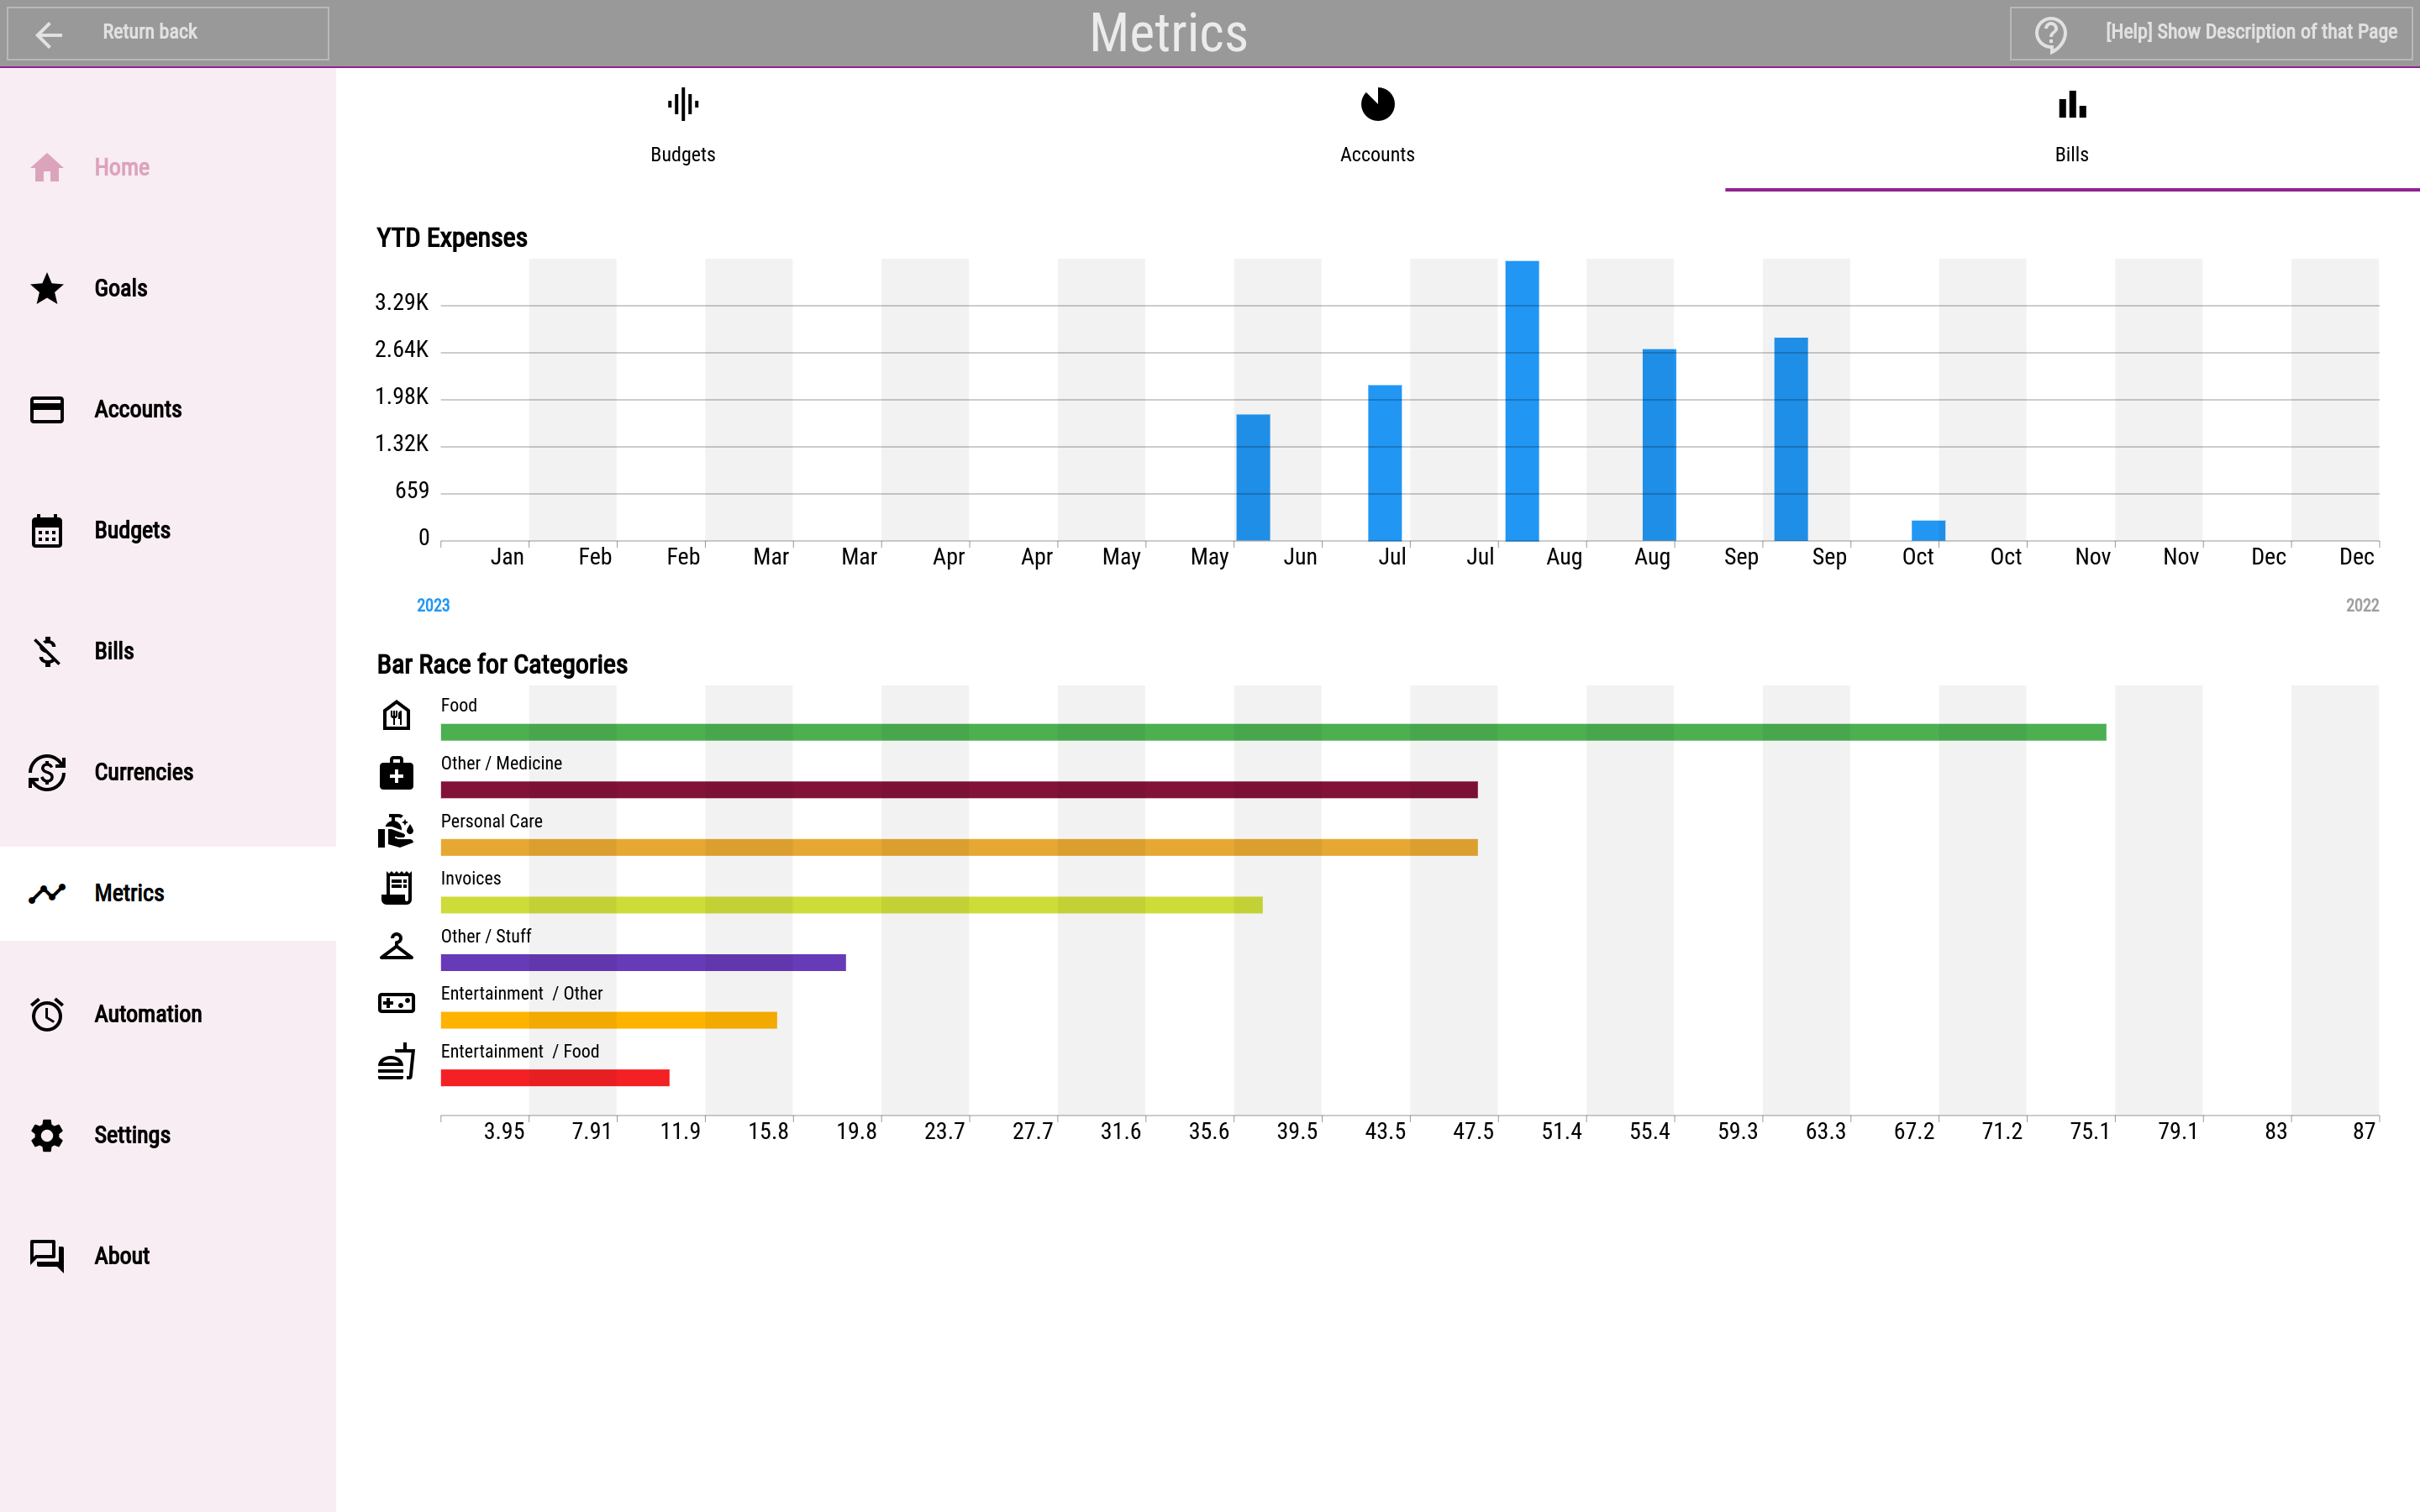Image resolution: width=2420 pixels, height=1512 pixels.
Task: Click the Return back button
Action: 168,33
